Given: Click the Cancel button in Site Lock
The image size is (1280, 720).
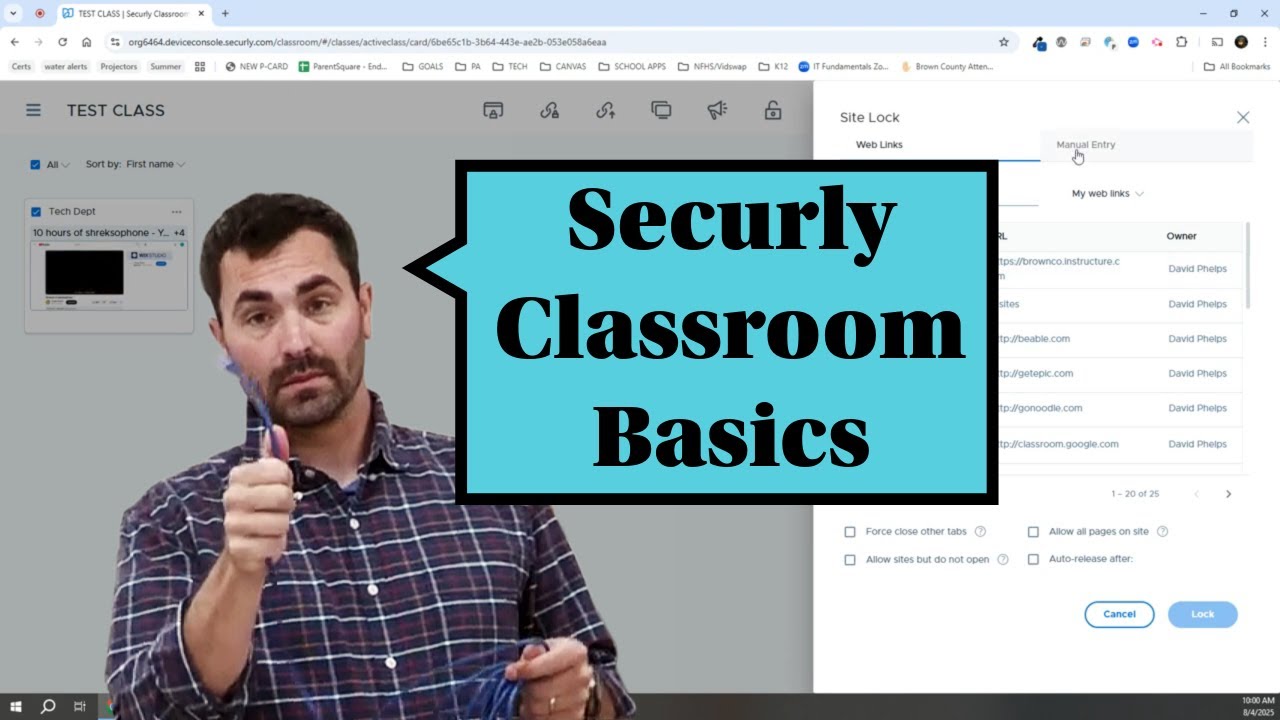Looking at the screenshot, I should [x=1119, y=614].
